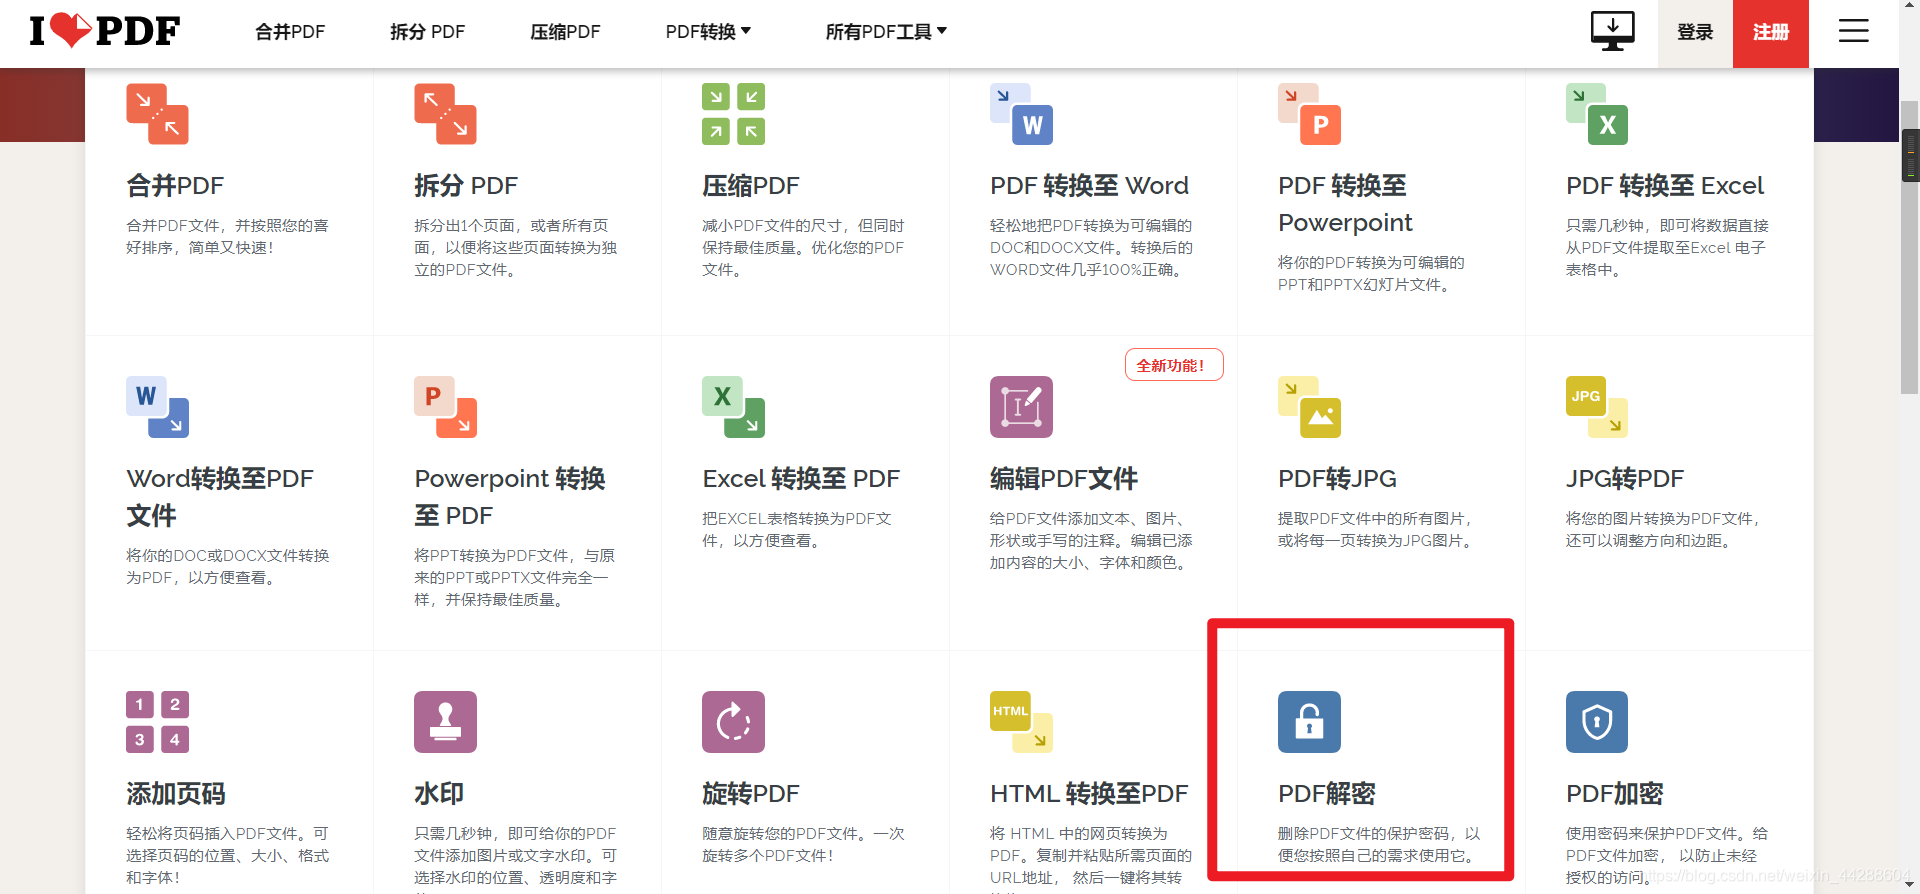Viewport: 1920px width, 894px height.
Task: Click the 登录 login button
Action: click(x=1695, y=33)
